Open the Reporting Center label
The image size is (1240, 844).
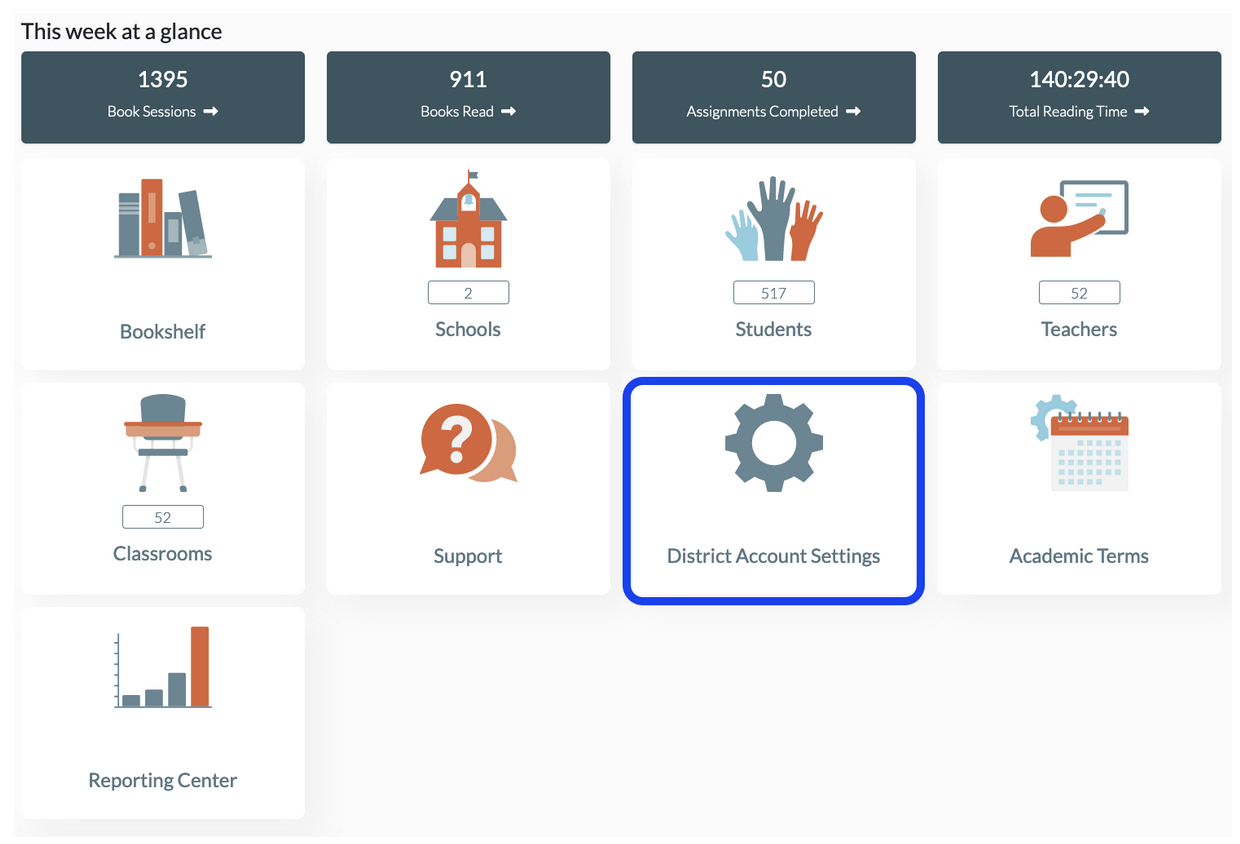pos(163,780)
